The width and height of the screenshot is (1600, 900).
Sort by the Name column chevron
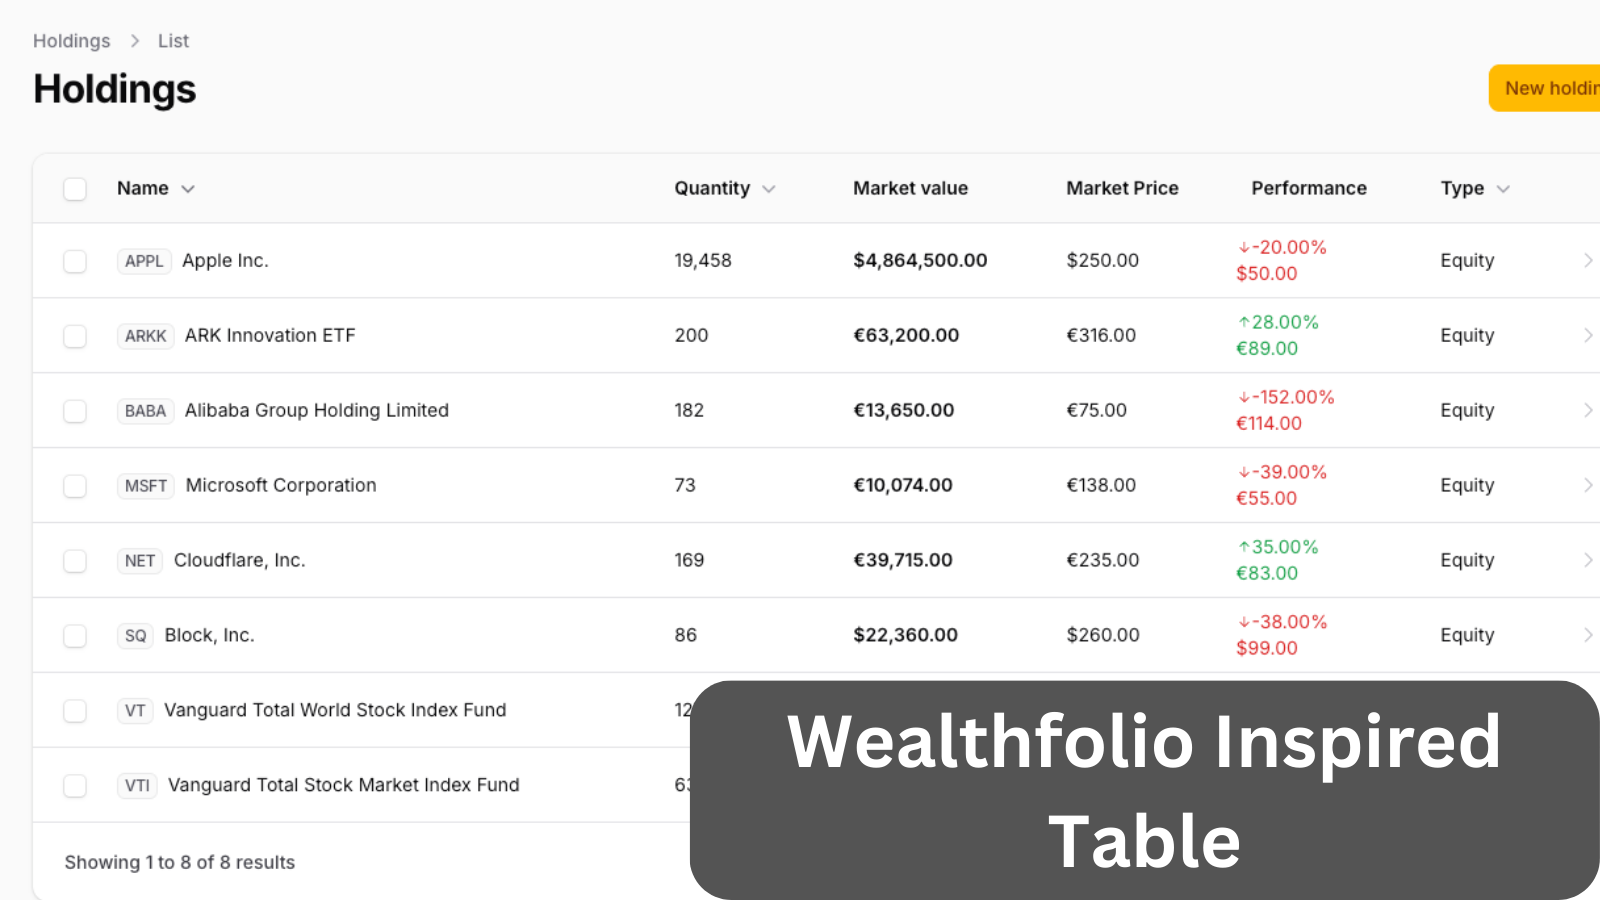pyautogui.click(x=188, y=189)
